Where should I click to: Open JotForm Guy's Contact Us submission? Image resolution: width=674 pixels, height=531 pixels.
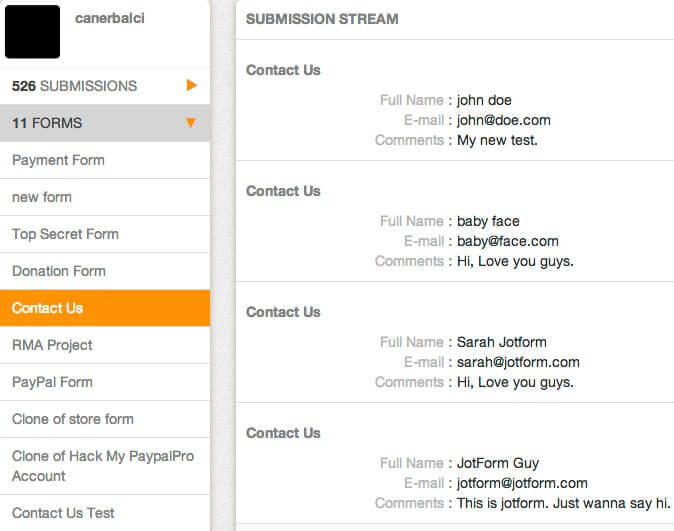[x=283, y=433]
